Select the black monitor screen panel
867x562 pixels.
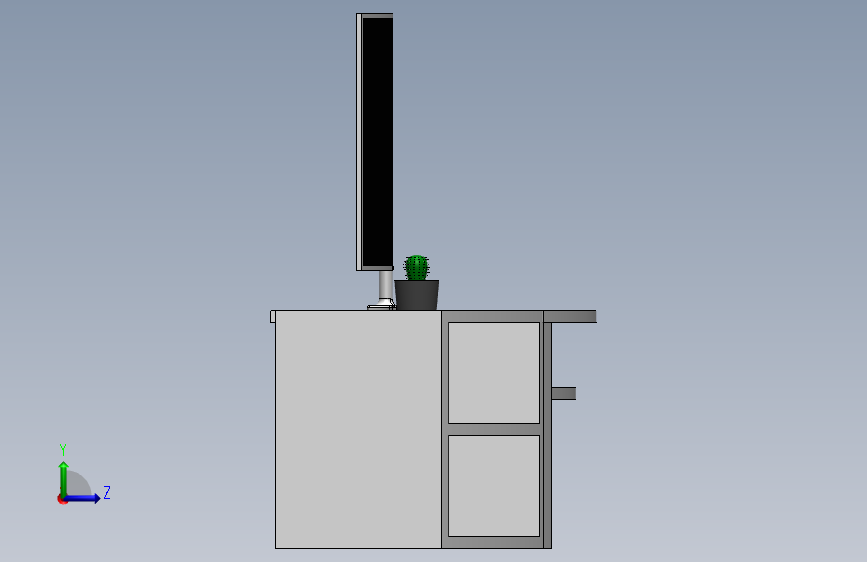click(377, 142)
